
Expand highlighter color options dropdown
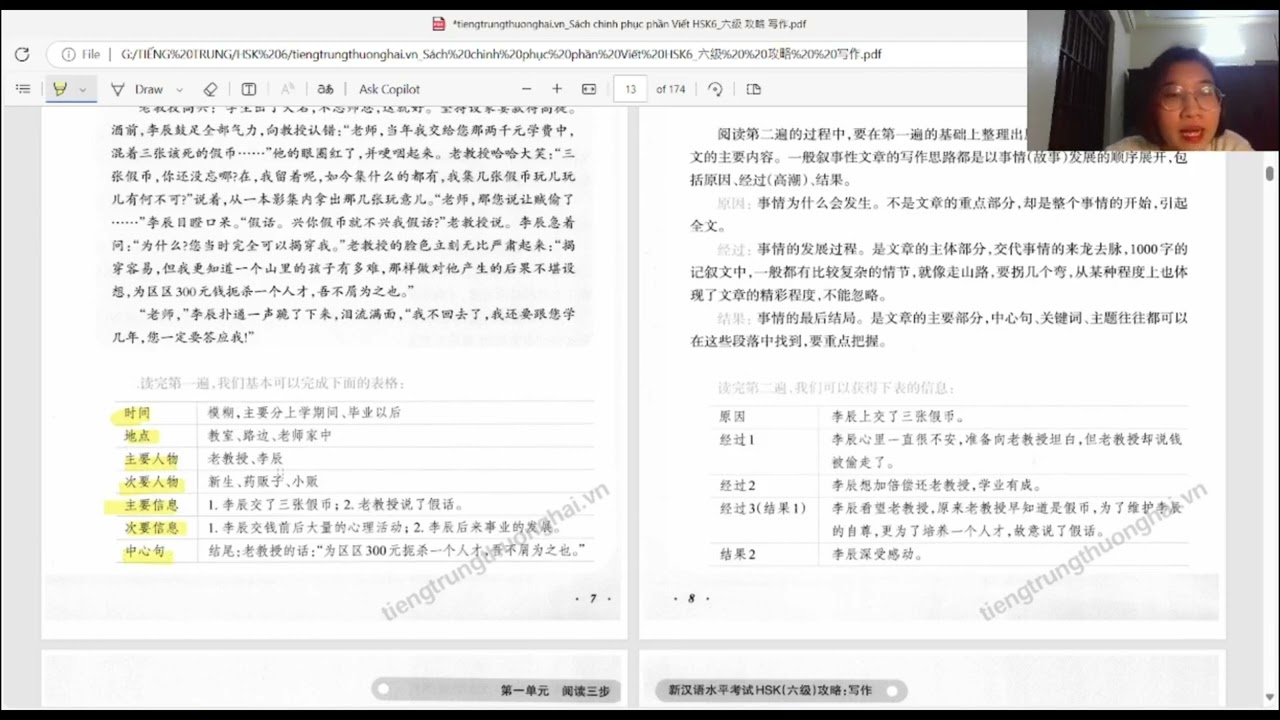(x=83, y=89)
